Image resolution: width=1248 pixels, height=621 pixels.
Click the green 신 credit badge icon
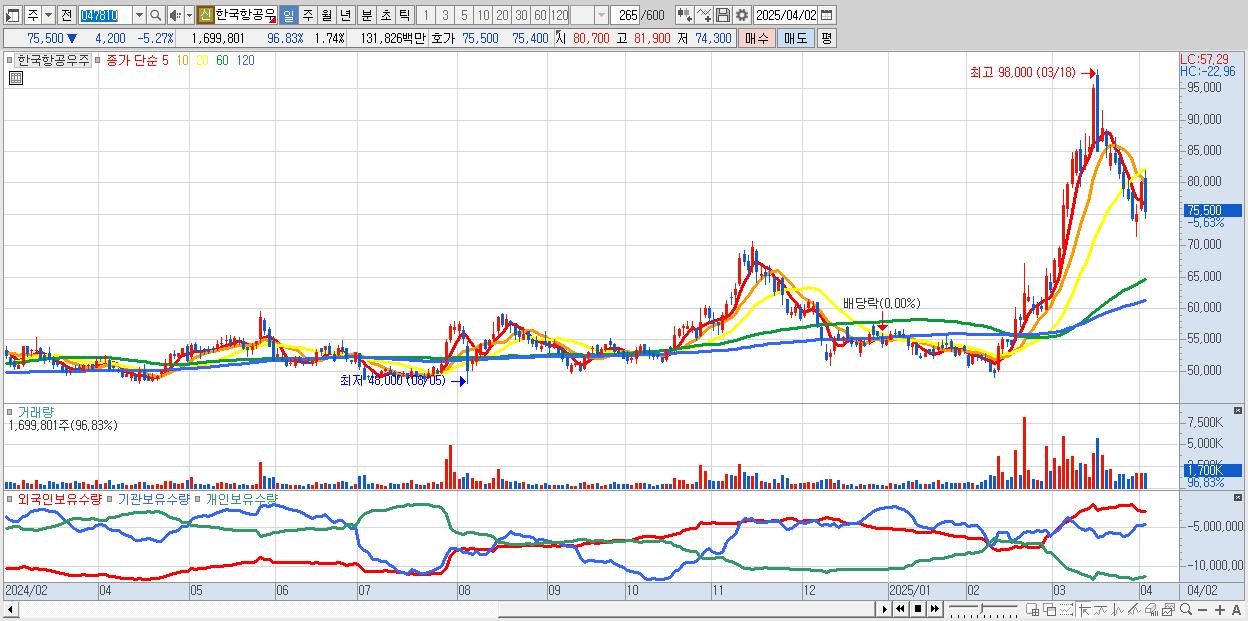click(205, 15)
